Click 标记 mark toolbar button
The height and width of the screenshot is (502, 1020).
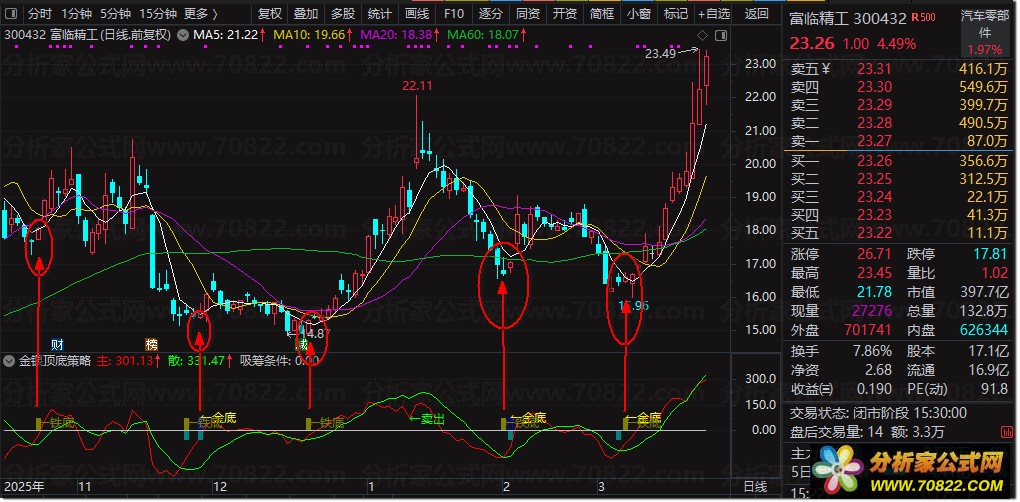(x=676, y=14)
